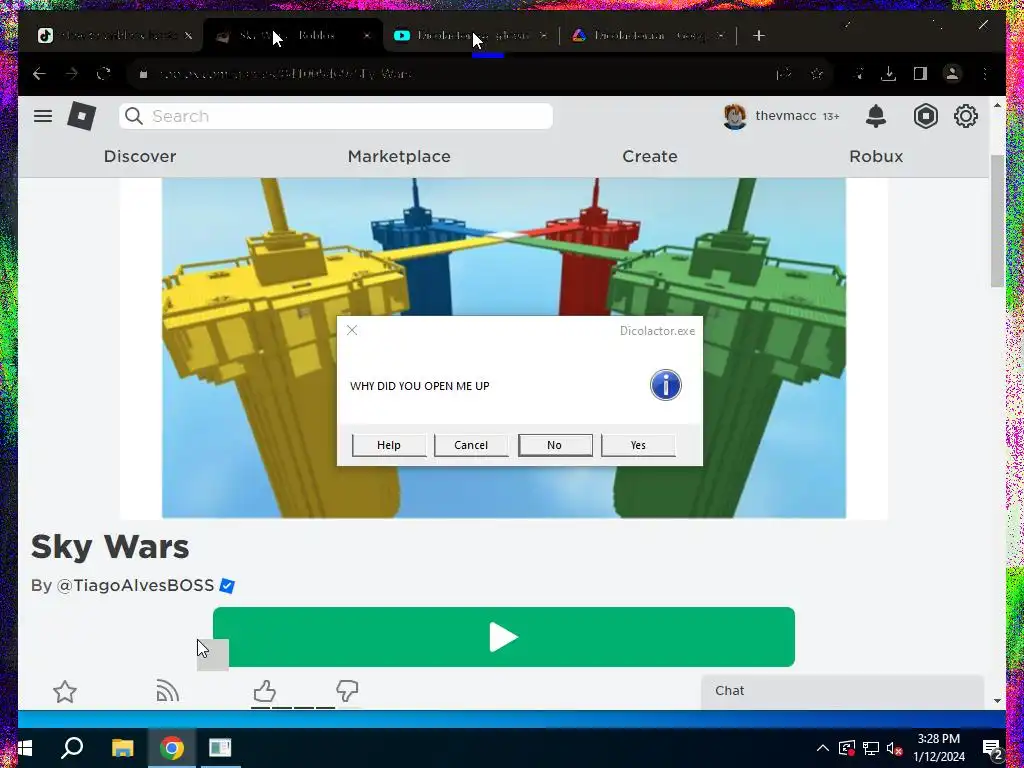Image resolution: width=1024 pixels, height=768 pixels.
Task: Open the Discover tab
Action: click(x=140, y=156)
